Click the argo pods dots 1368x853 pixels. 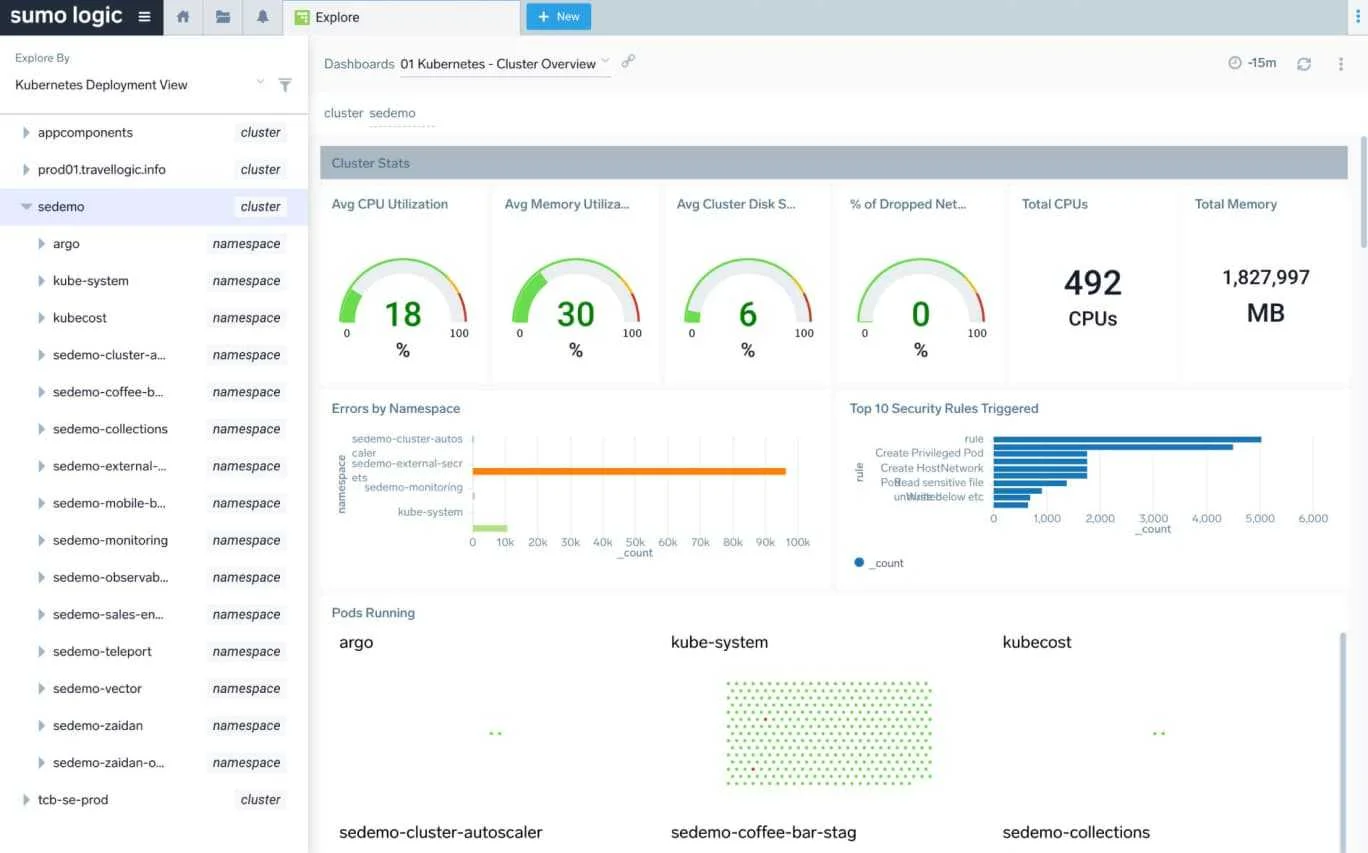click(495, 733)
